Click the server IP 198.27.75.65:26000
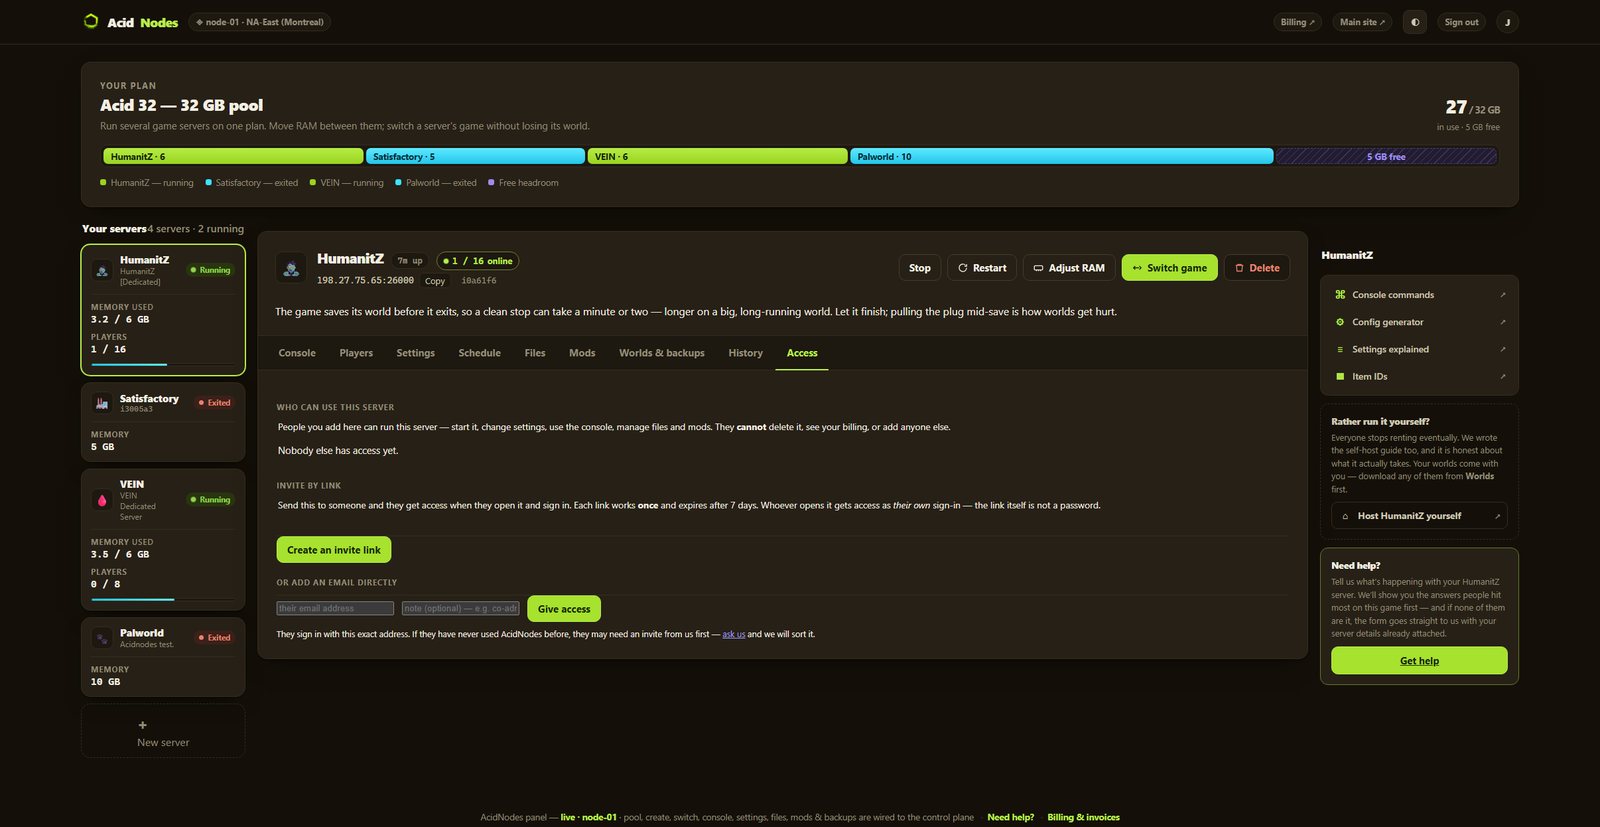 (x=365, y=281)
